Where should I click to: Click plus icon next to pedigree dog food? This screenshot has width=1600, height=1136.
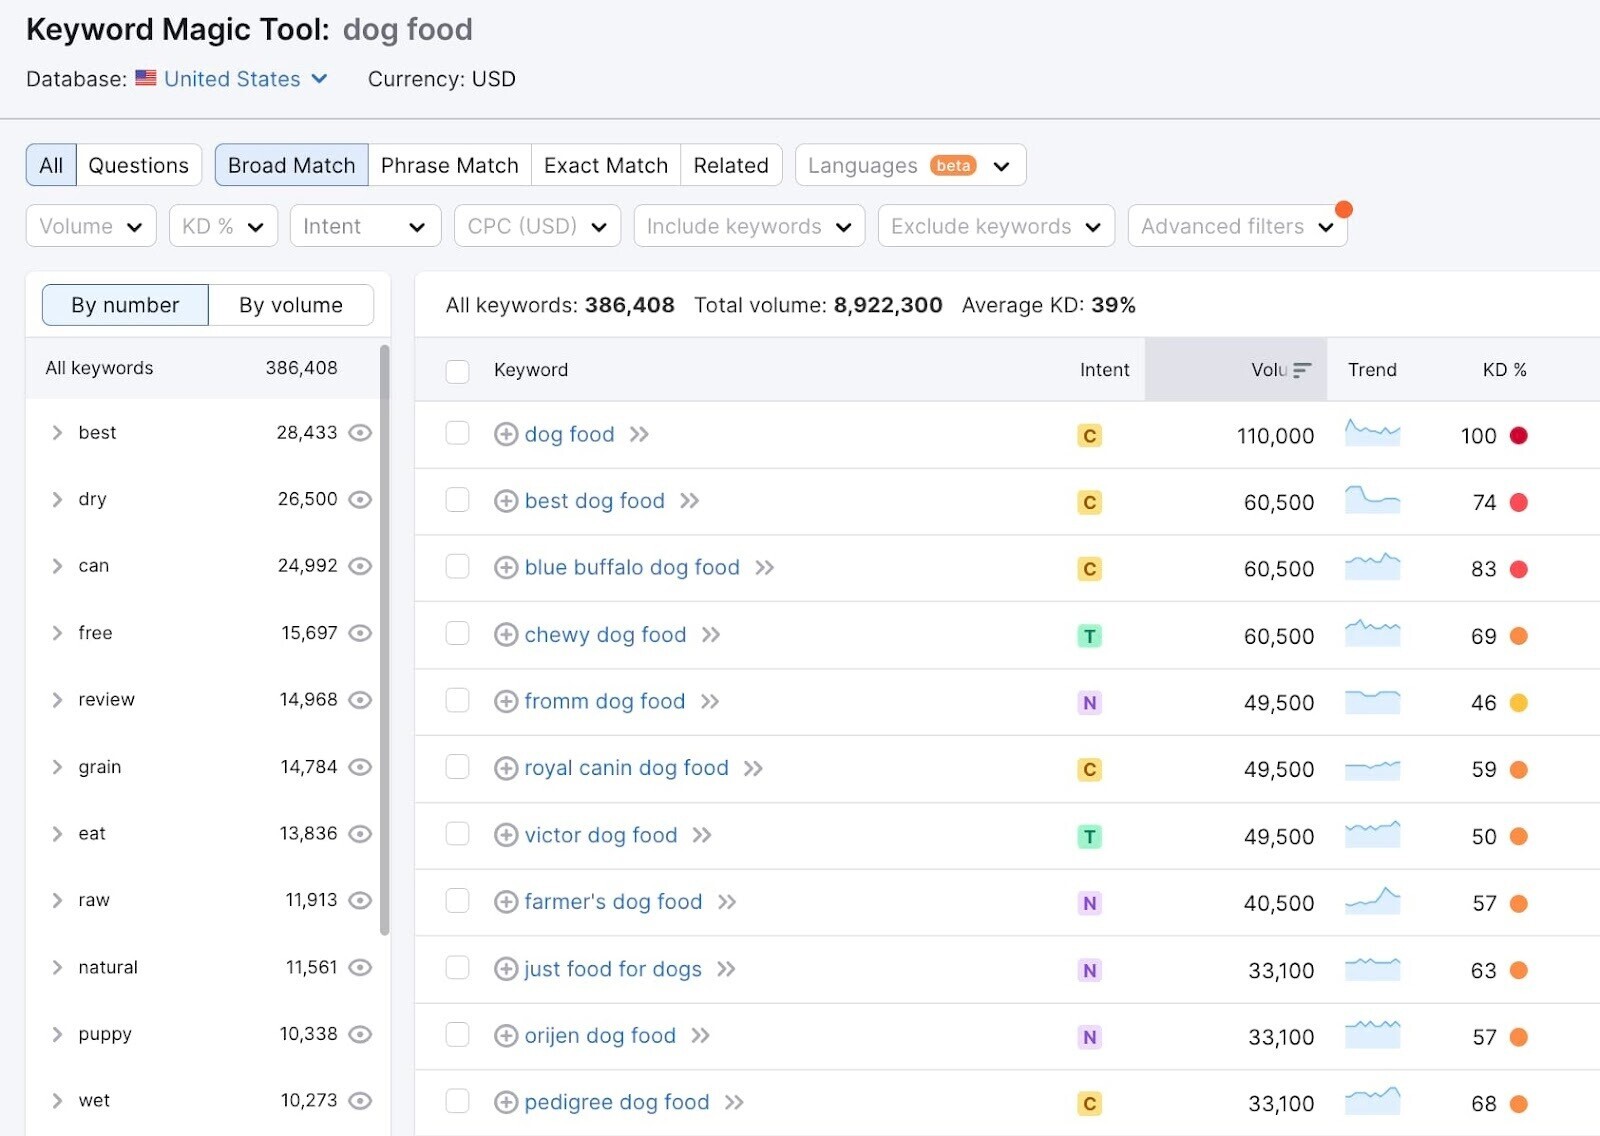[x=506, y=1102]
